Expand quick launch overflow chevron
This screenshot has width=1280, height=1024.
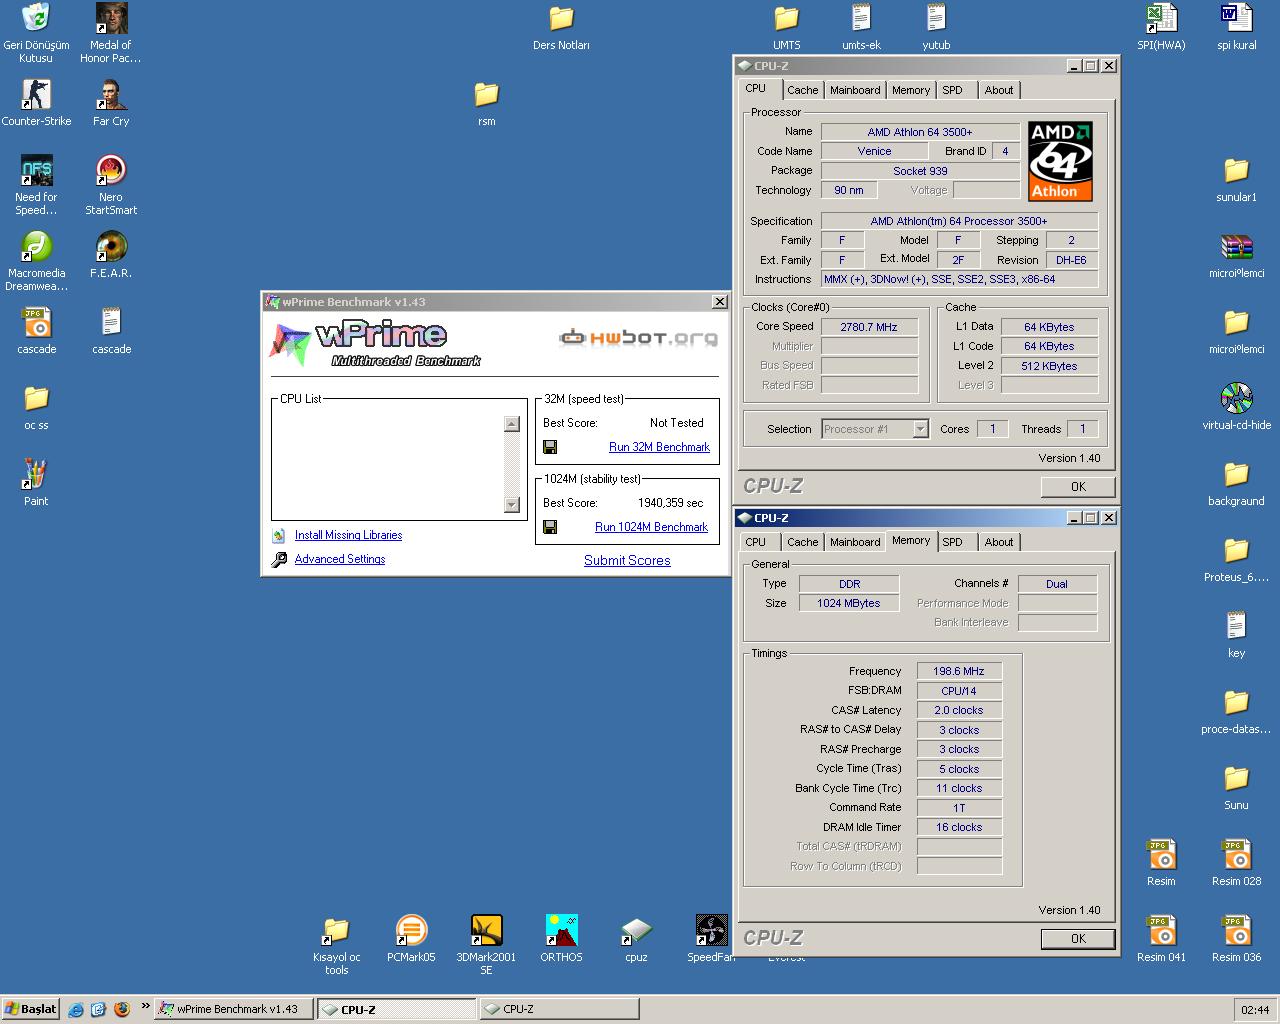pos(145,1006)
